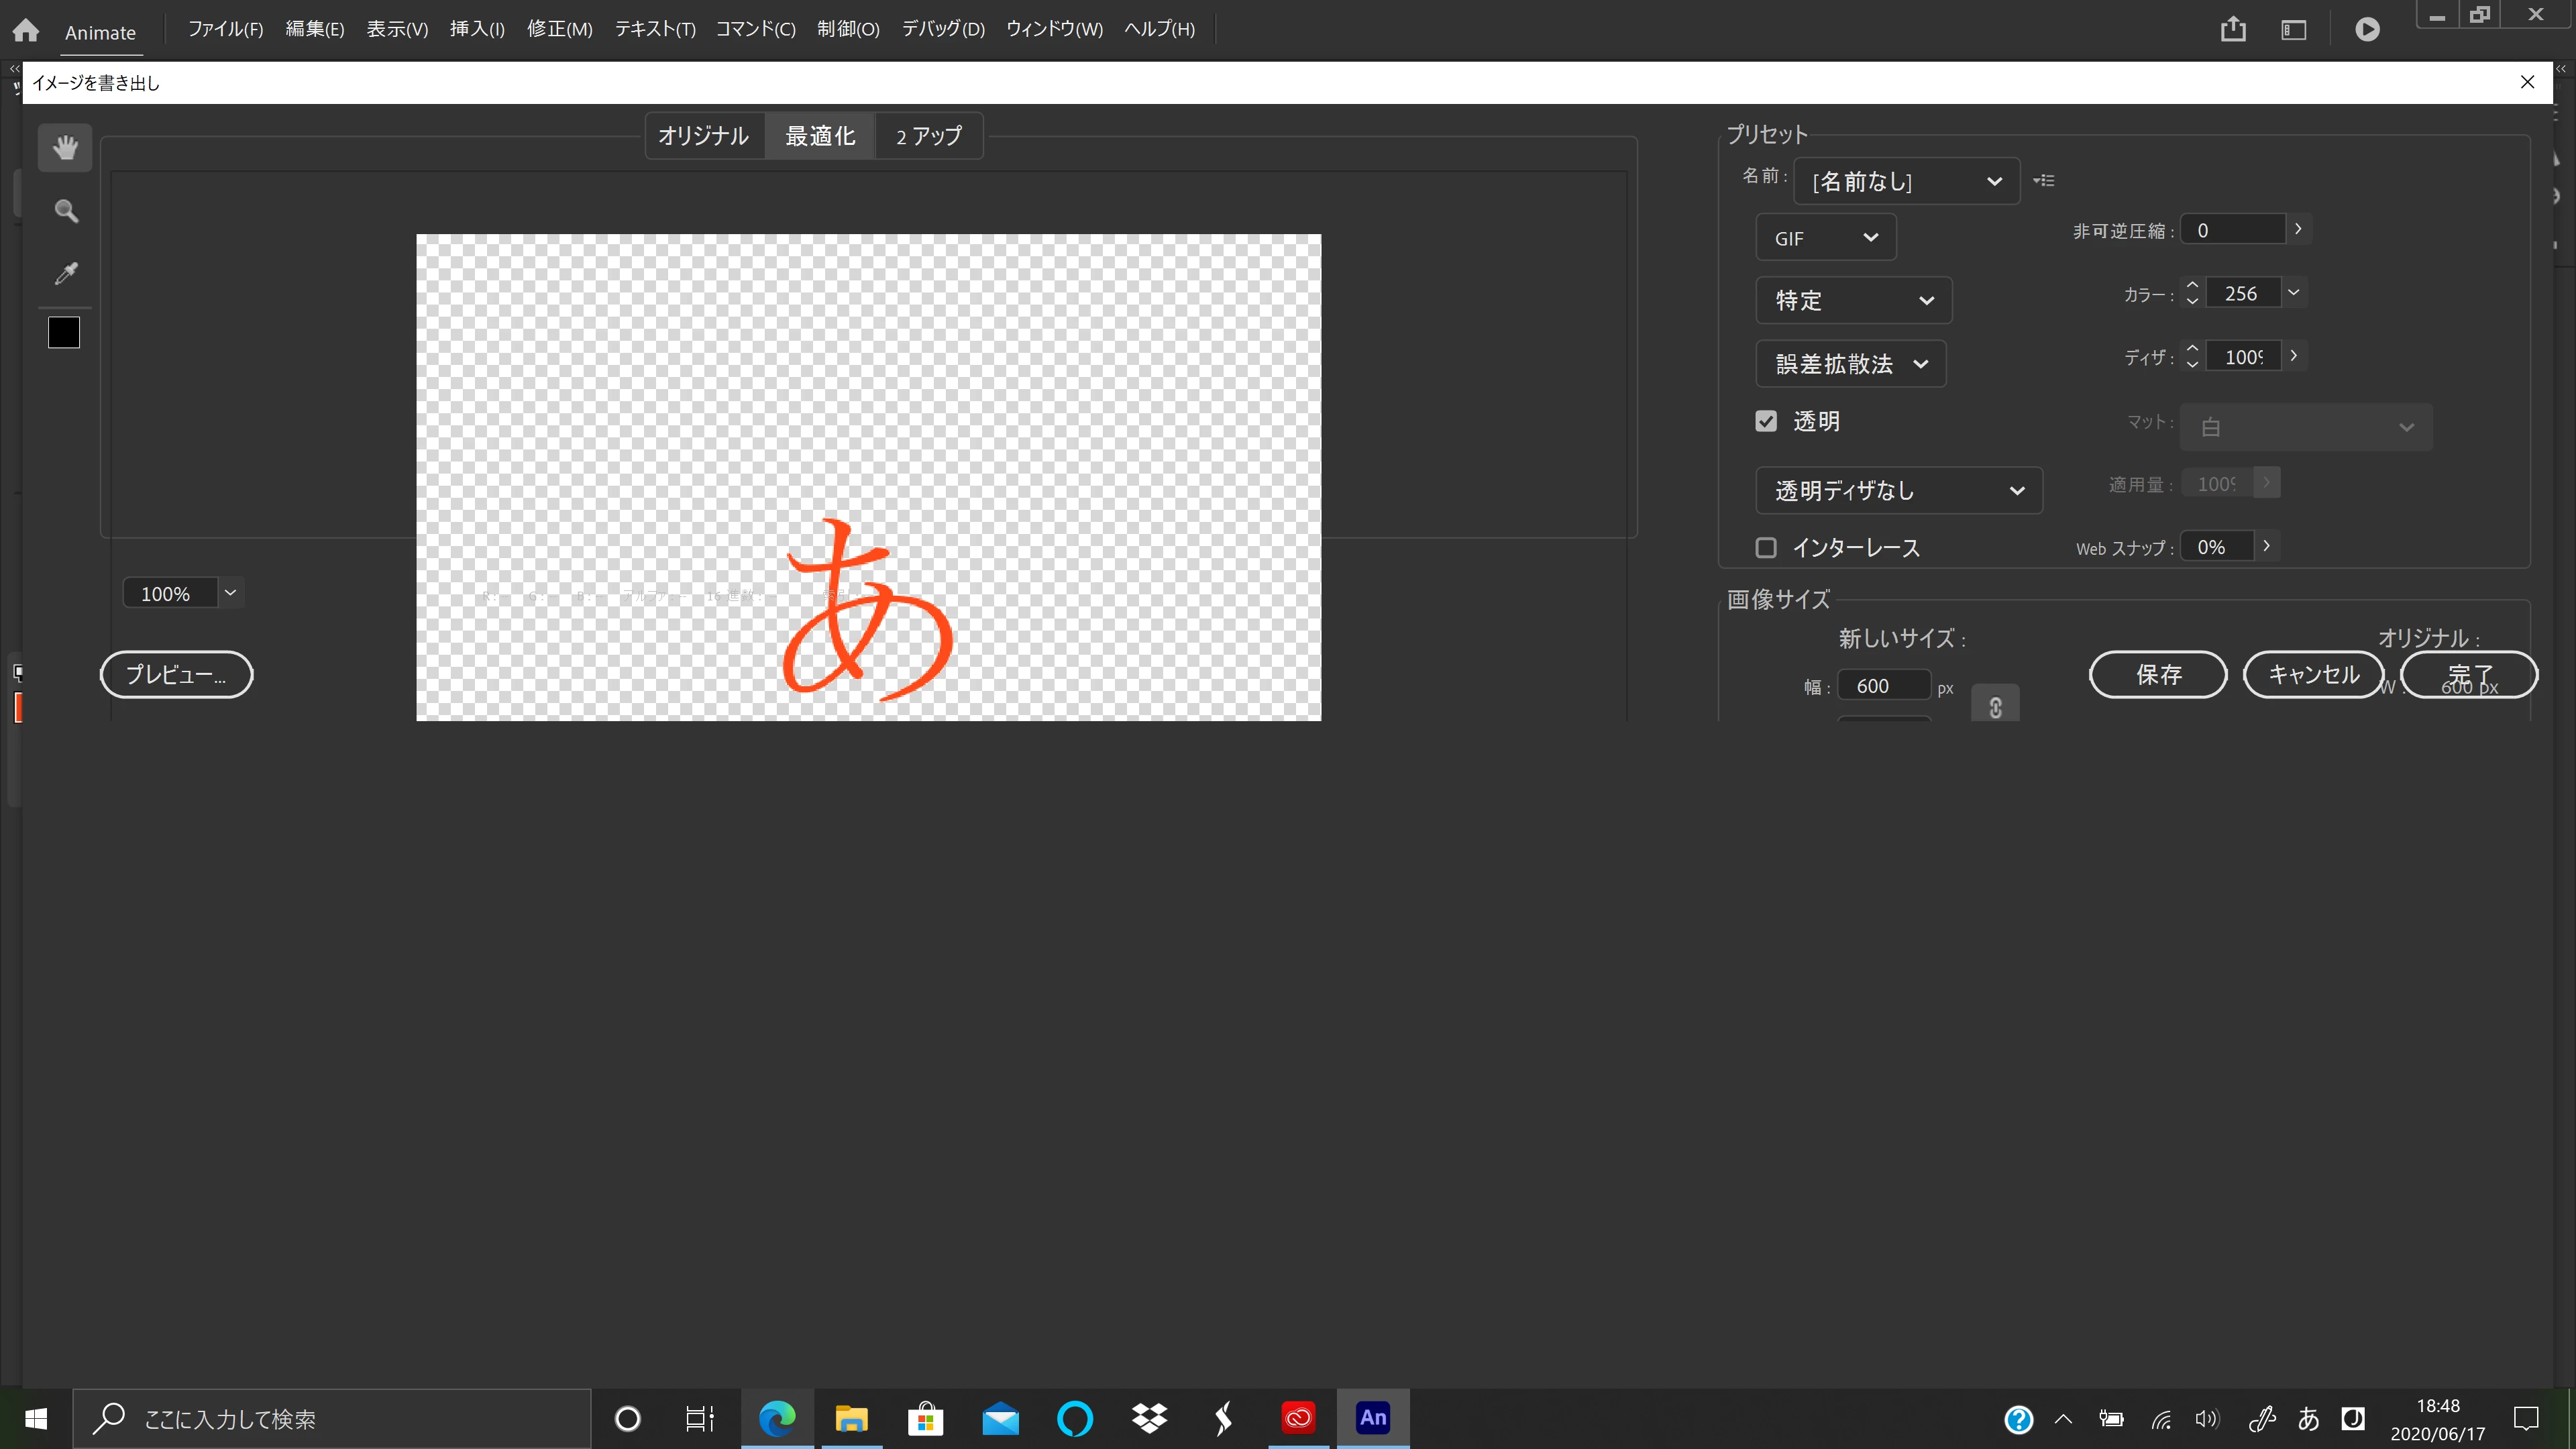Viewport: 2576px width, 1449px height.
Task: Select the Hand tool
Action: pos(65,148)
